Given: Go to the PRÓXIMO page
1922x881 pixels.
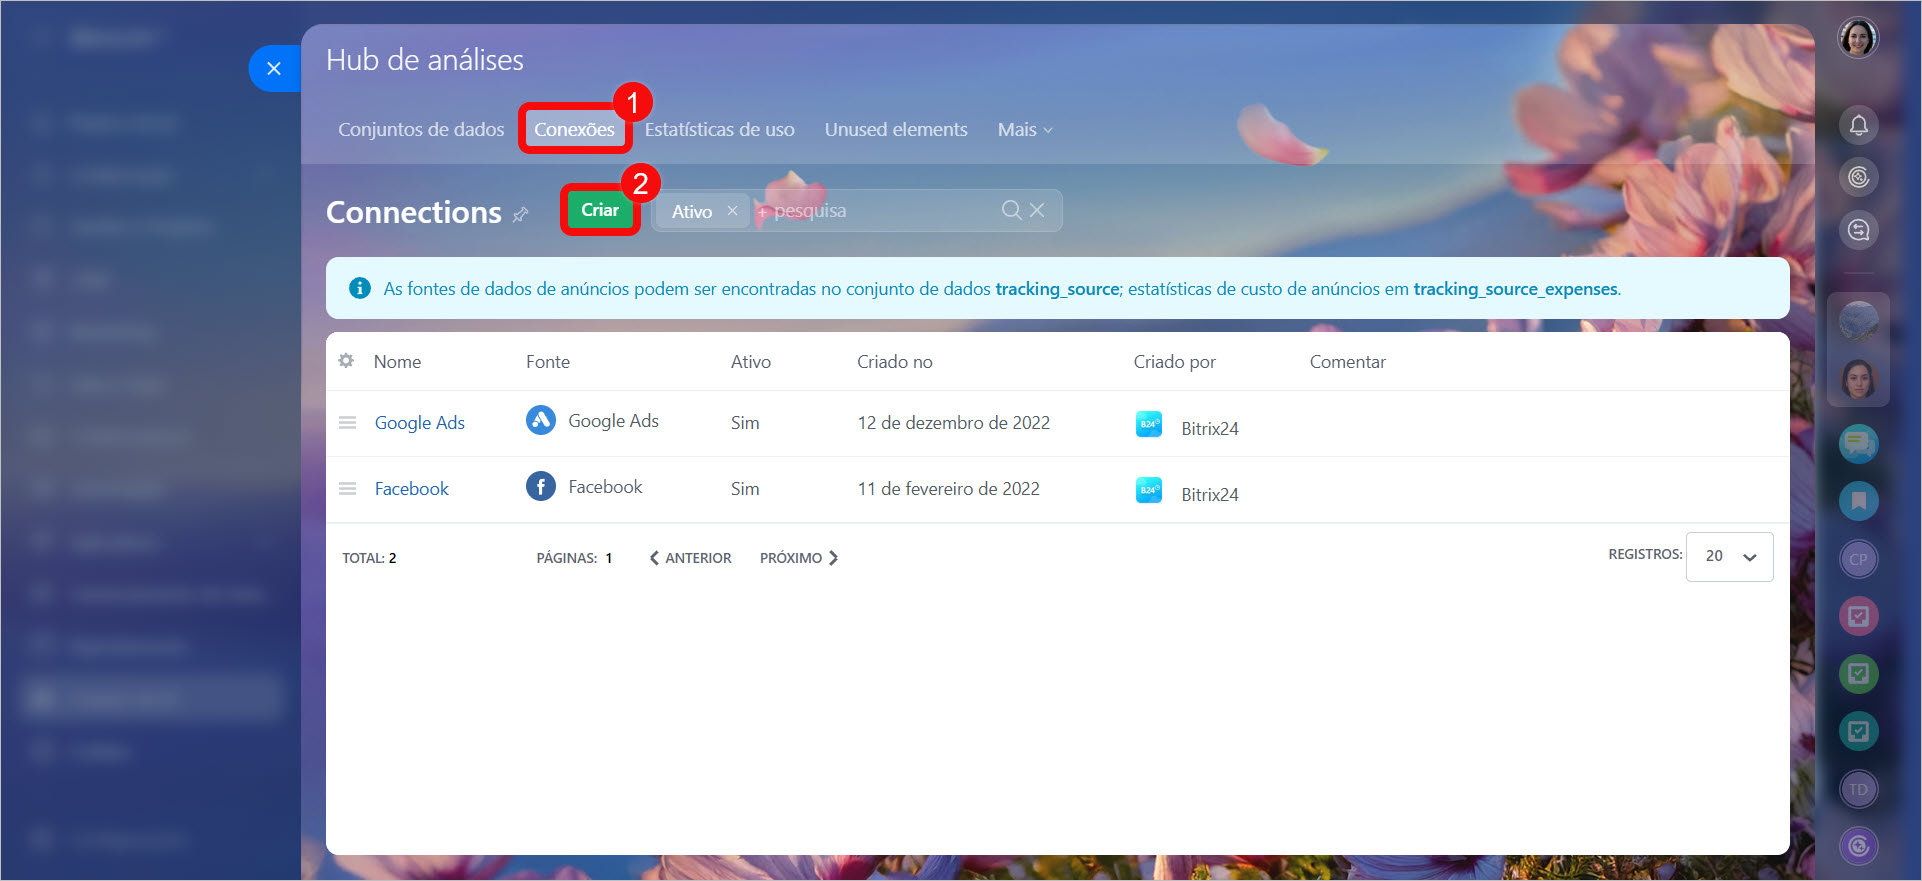Looking at the screenshot, I should pos(799,558).
